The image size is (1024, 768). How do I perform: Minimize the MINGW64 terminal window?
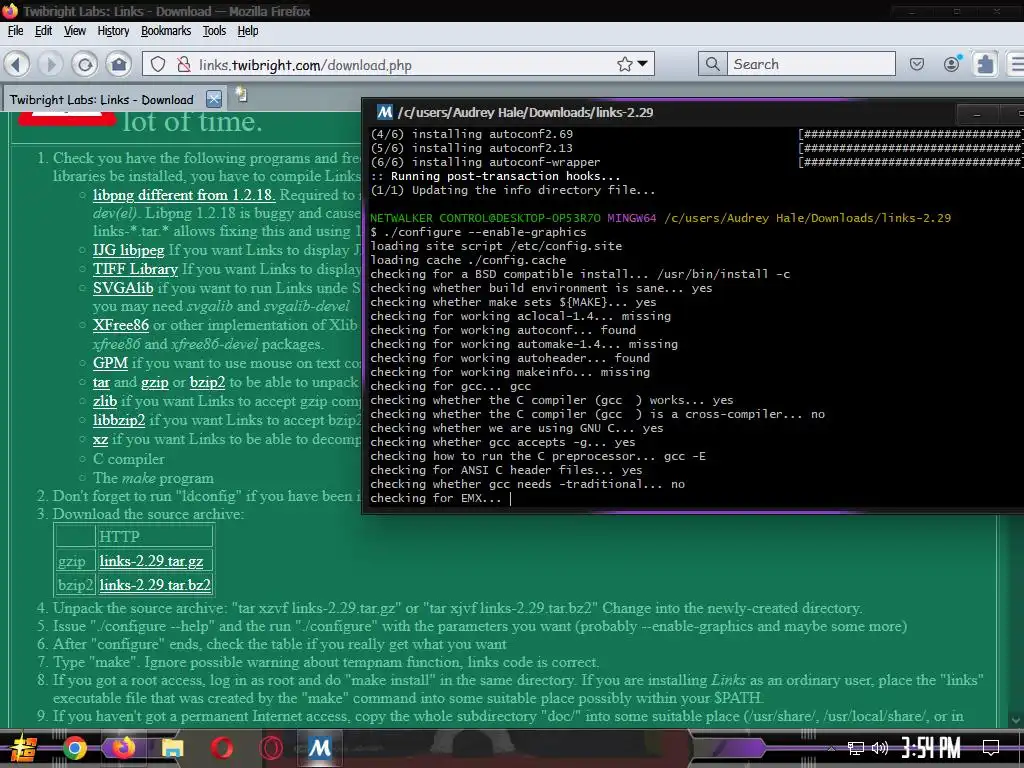point(976,114)
